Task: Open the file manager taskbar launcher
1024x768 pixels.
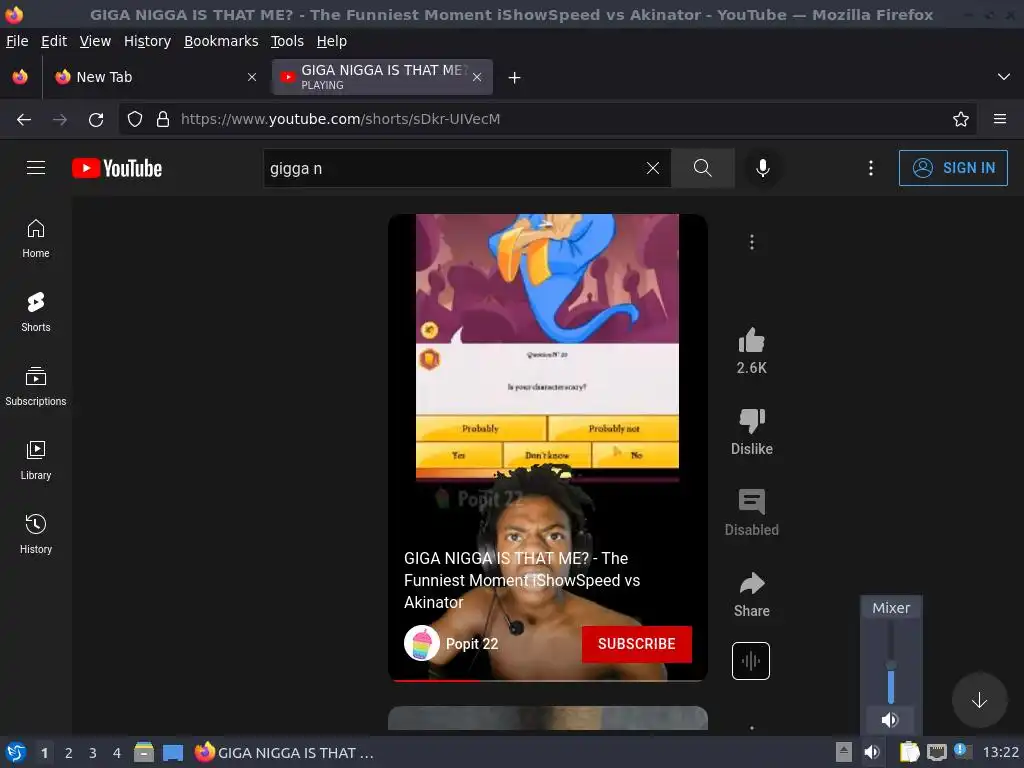Action: coord(144,752)
